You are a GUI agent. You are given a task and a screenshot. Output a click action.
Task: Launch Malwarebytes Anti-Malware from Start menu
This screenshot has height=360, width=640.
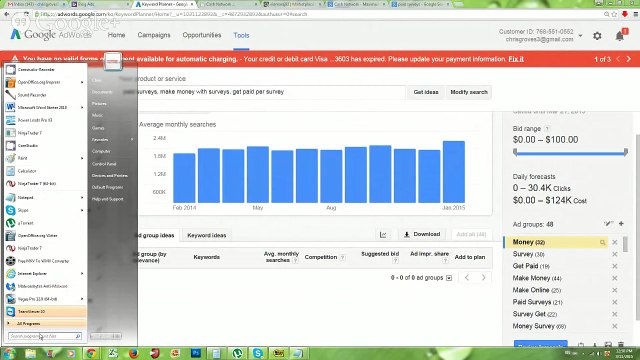pos(45,286)
